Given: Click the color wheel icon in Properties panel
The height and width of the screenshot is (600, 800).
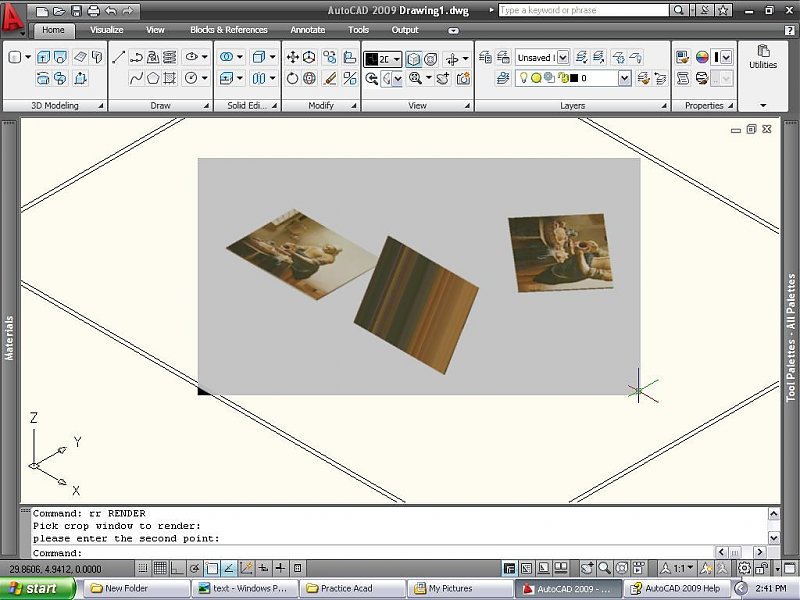Looking at the screenshot, I should click(702, 58).
